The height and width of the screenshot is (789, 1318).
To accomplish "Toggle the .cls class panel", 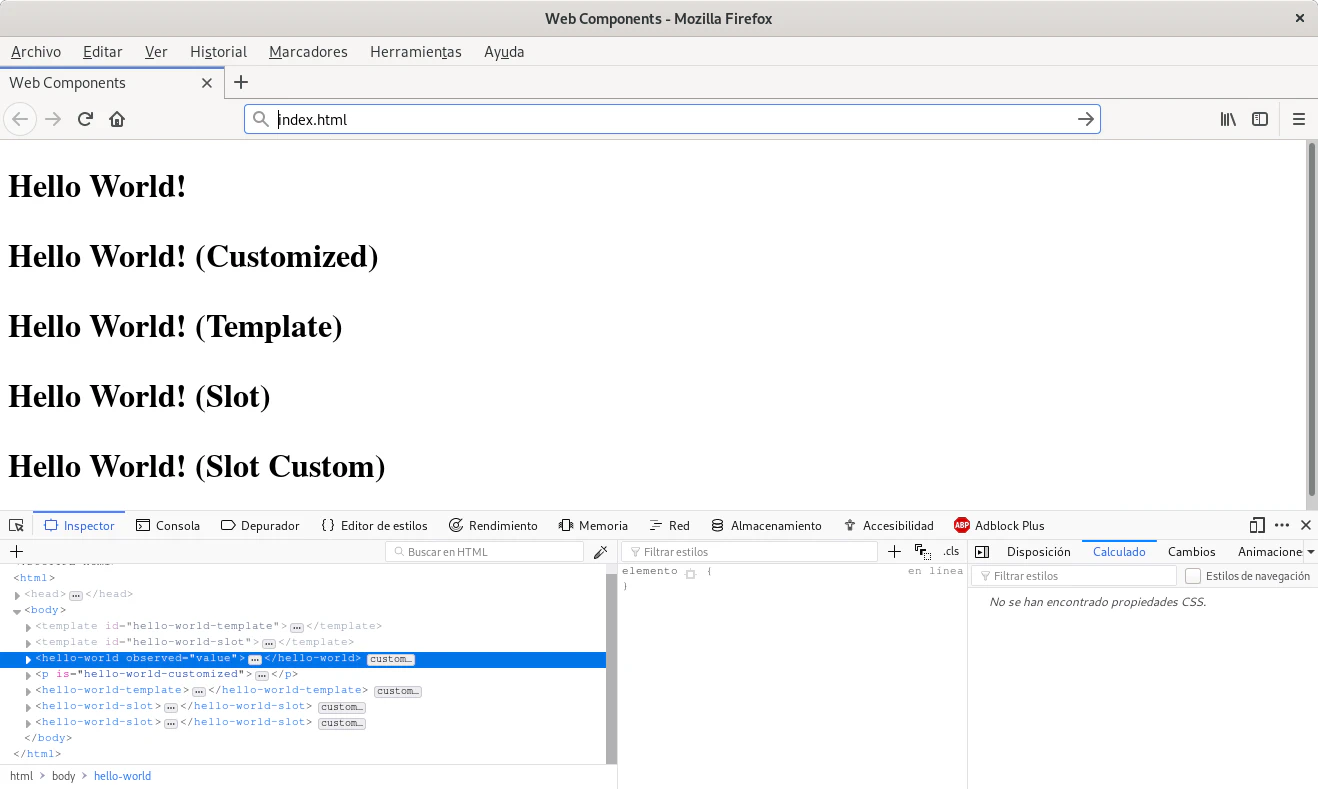I will click(x=950, y=552).
